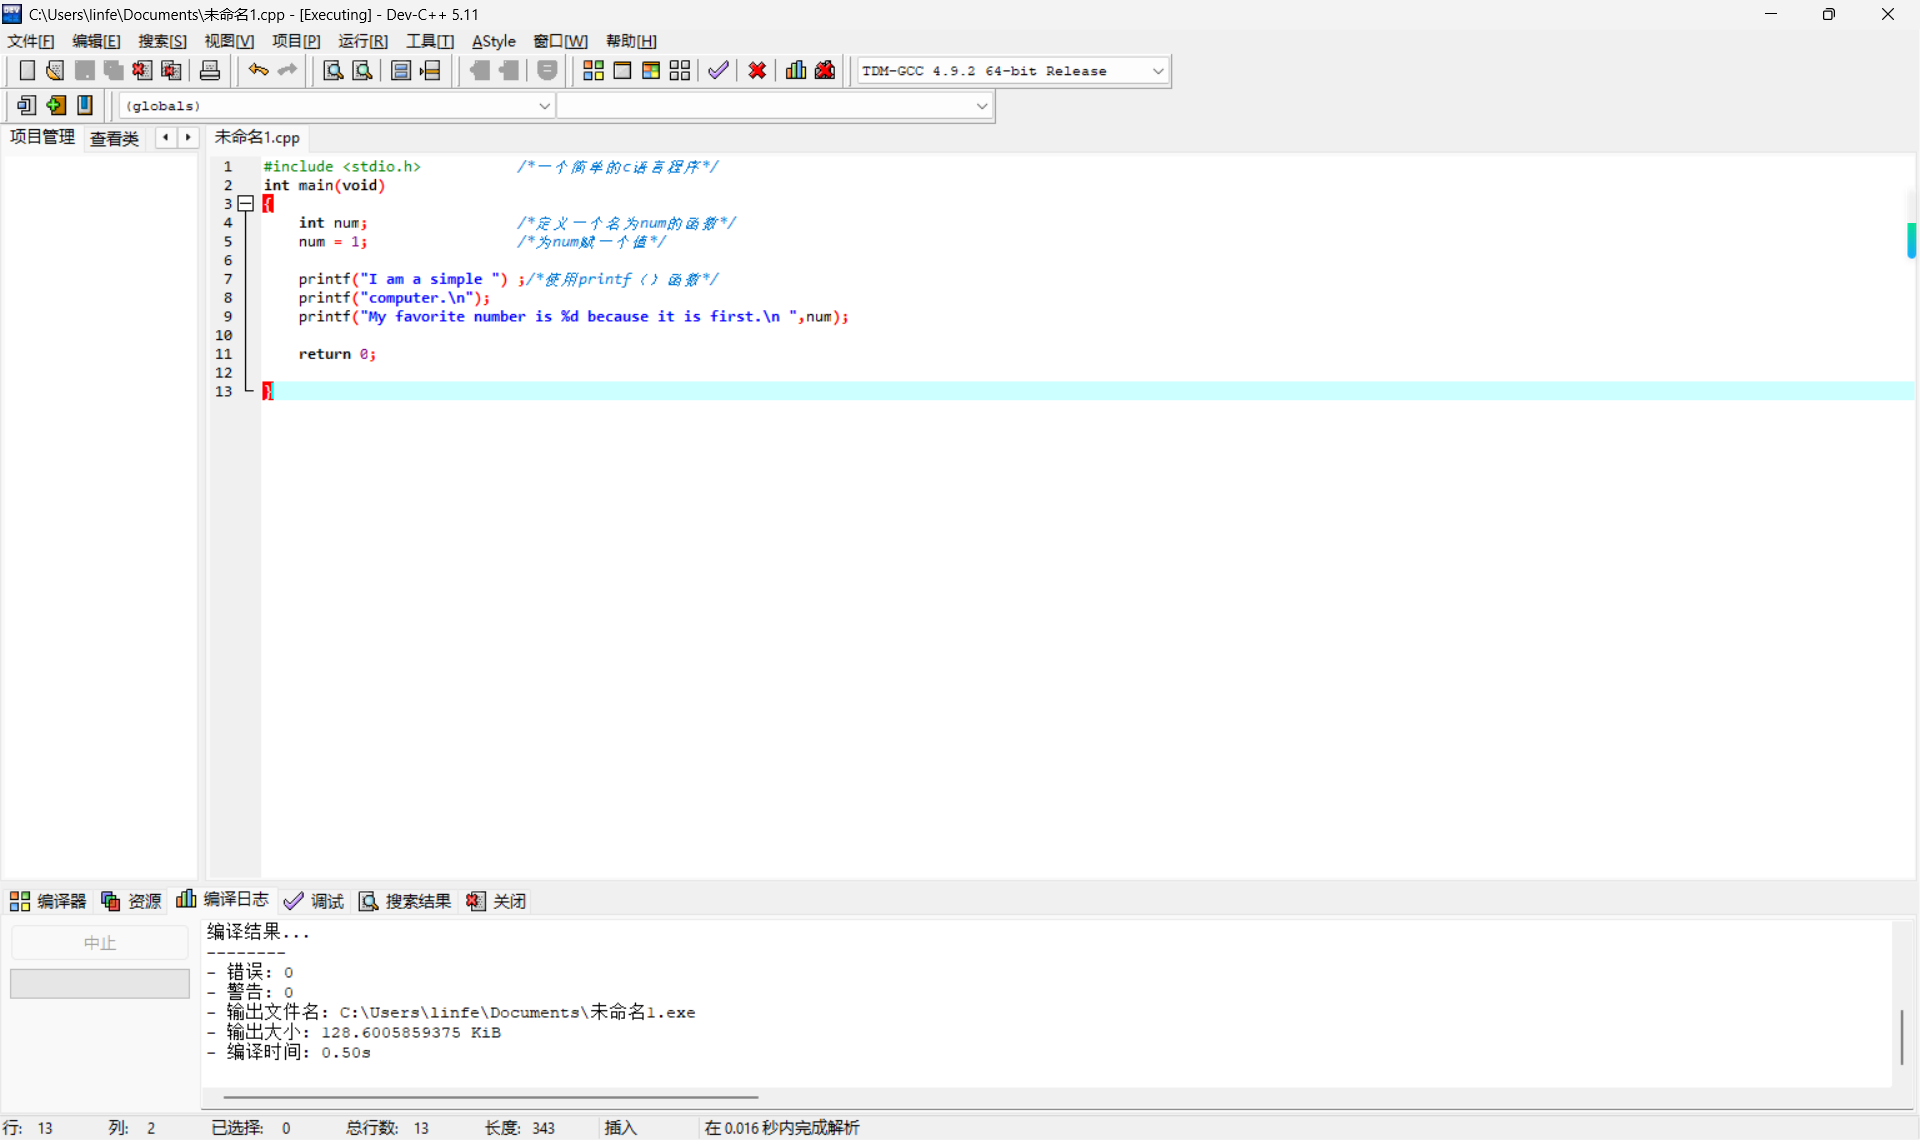1920x1140 pixels.
Task: Open the empty function list dropdown
Action: [x=981, y=106]
